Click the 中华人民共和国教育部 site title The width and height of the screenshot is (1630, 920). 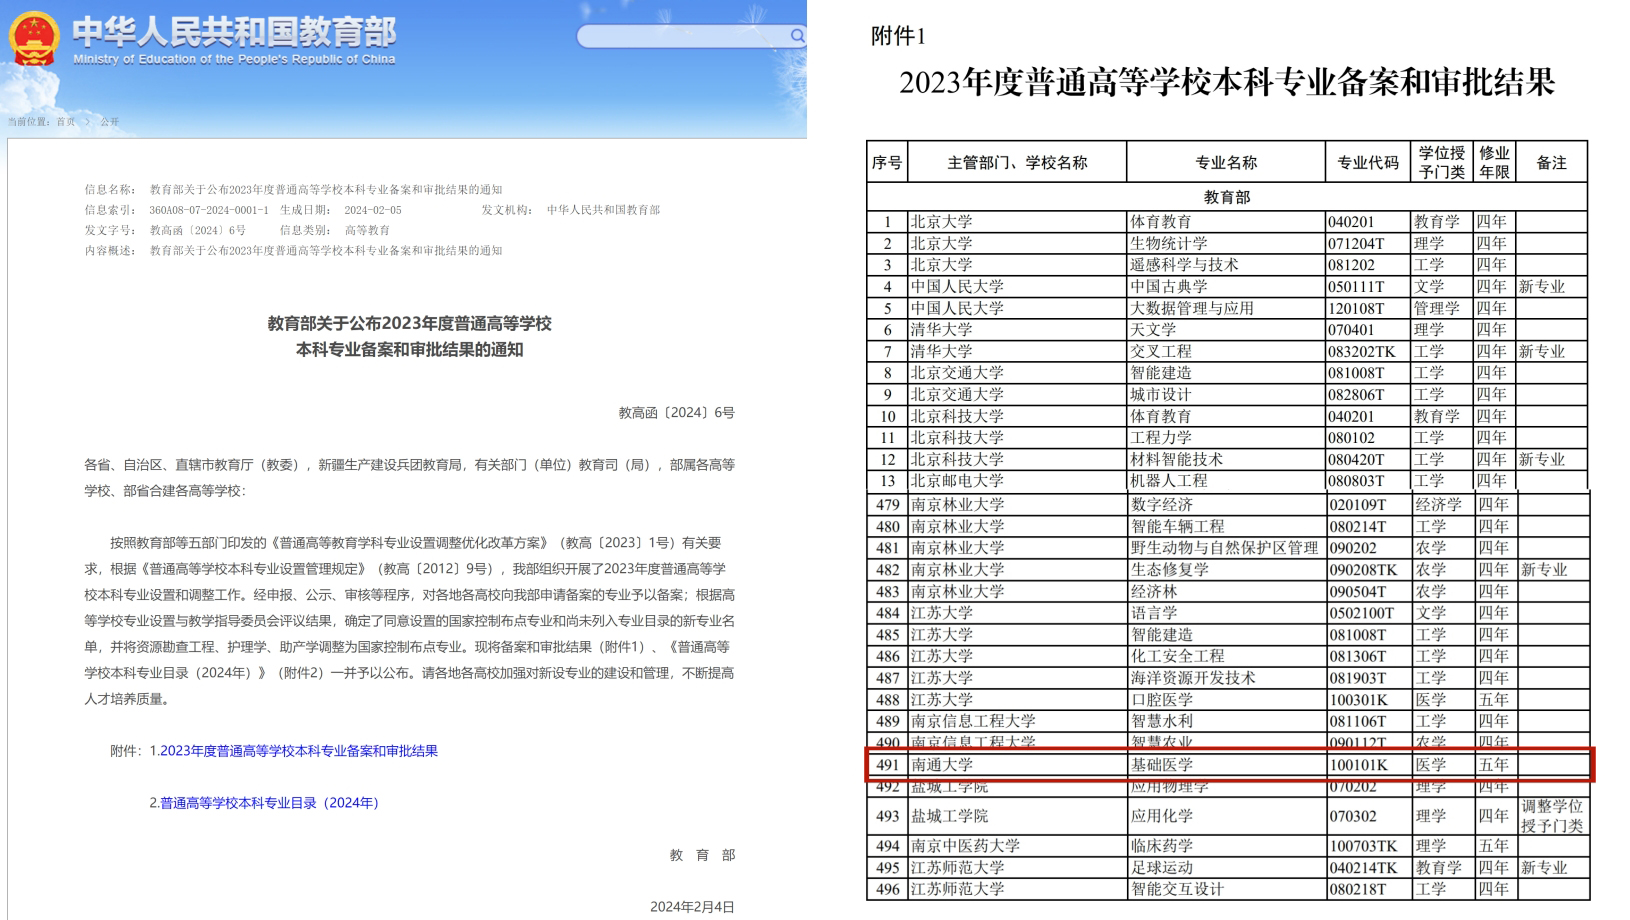(234, 32)
